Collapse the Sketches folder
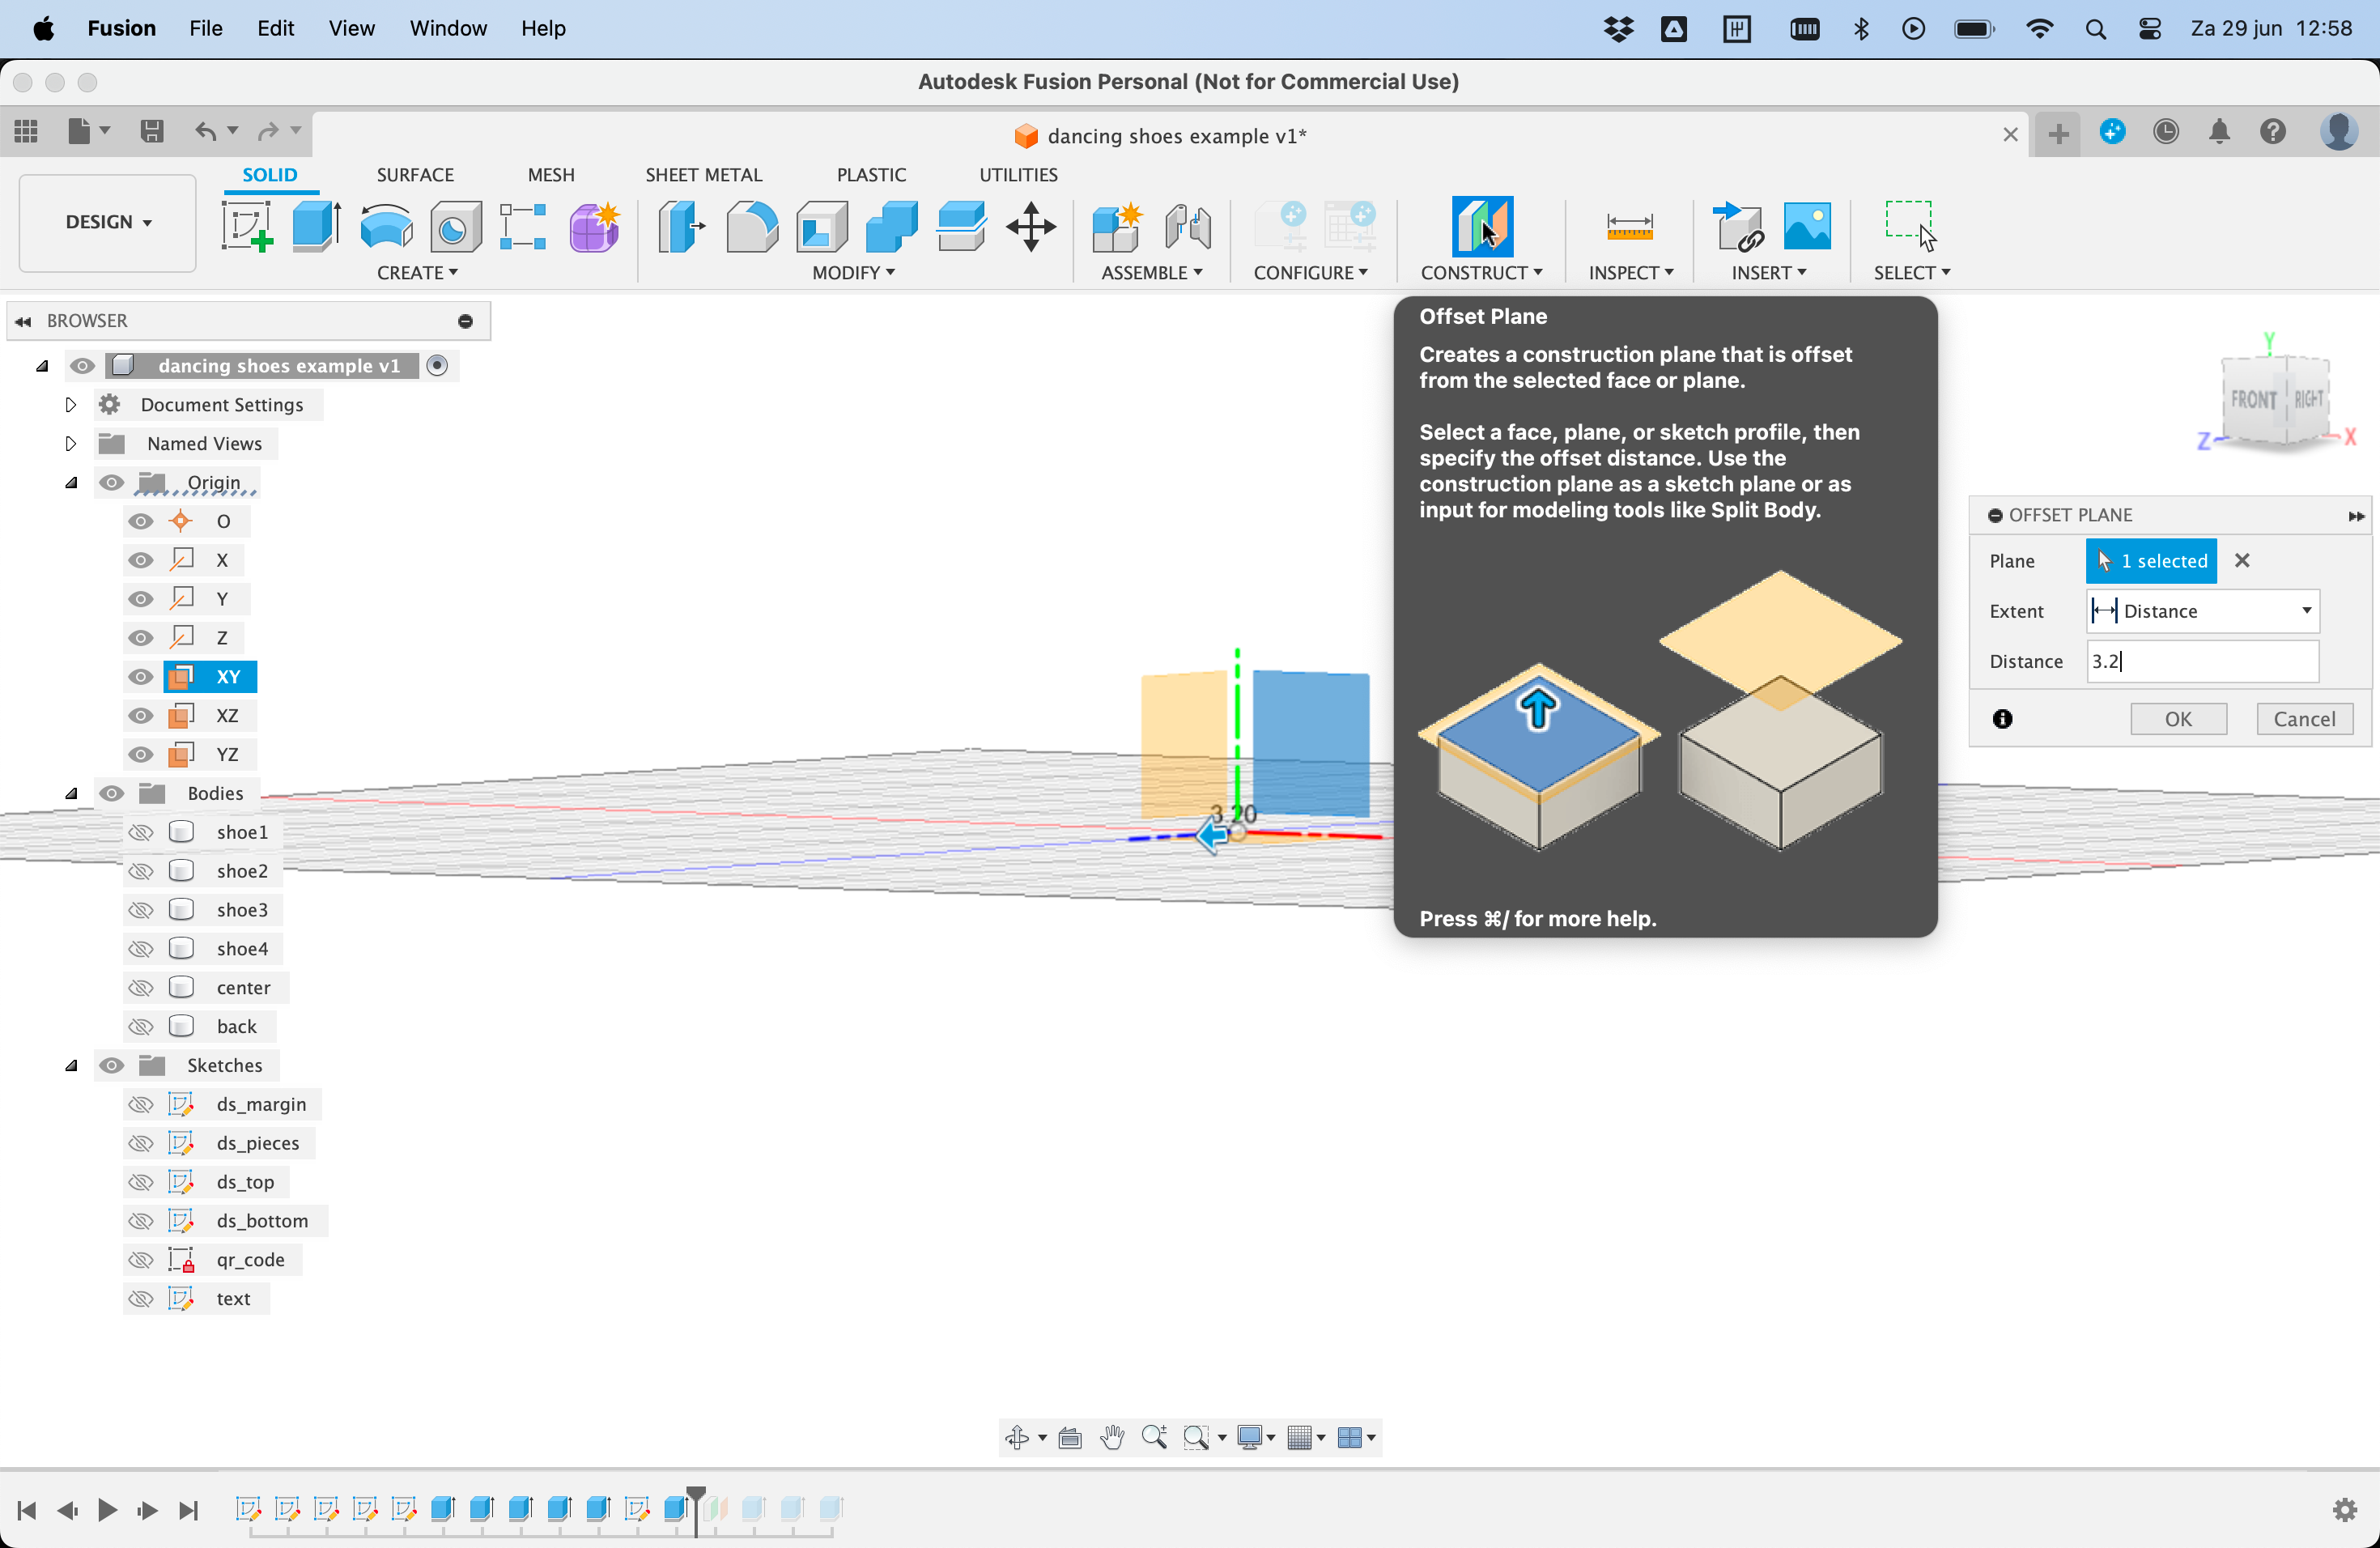 click(x=71, y=1066)
